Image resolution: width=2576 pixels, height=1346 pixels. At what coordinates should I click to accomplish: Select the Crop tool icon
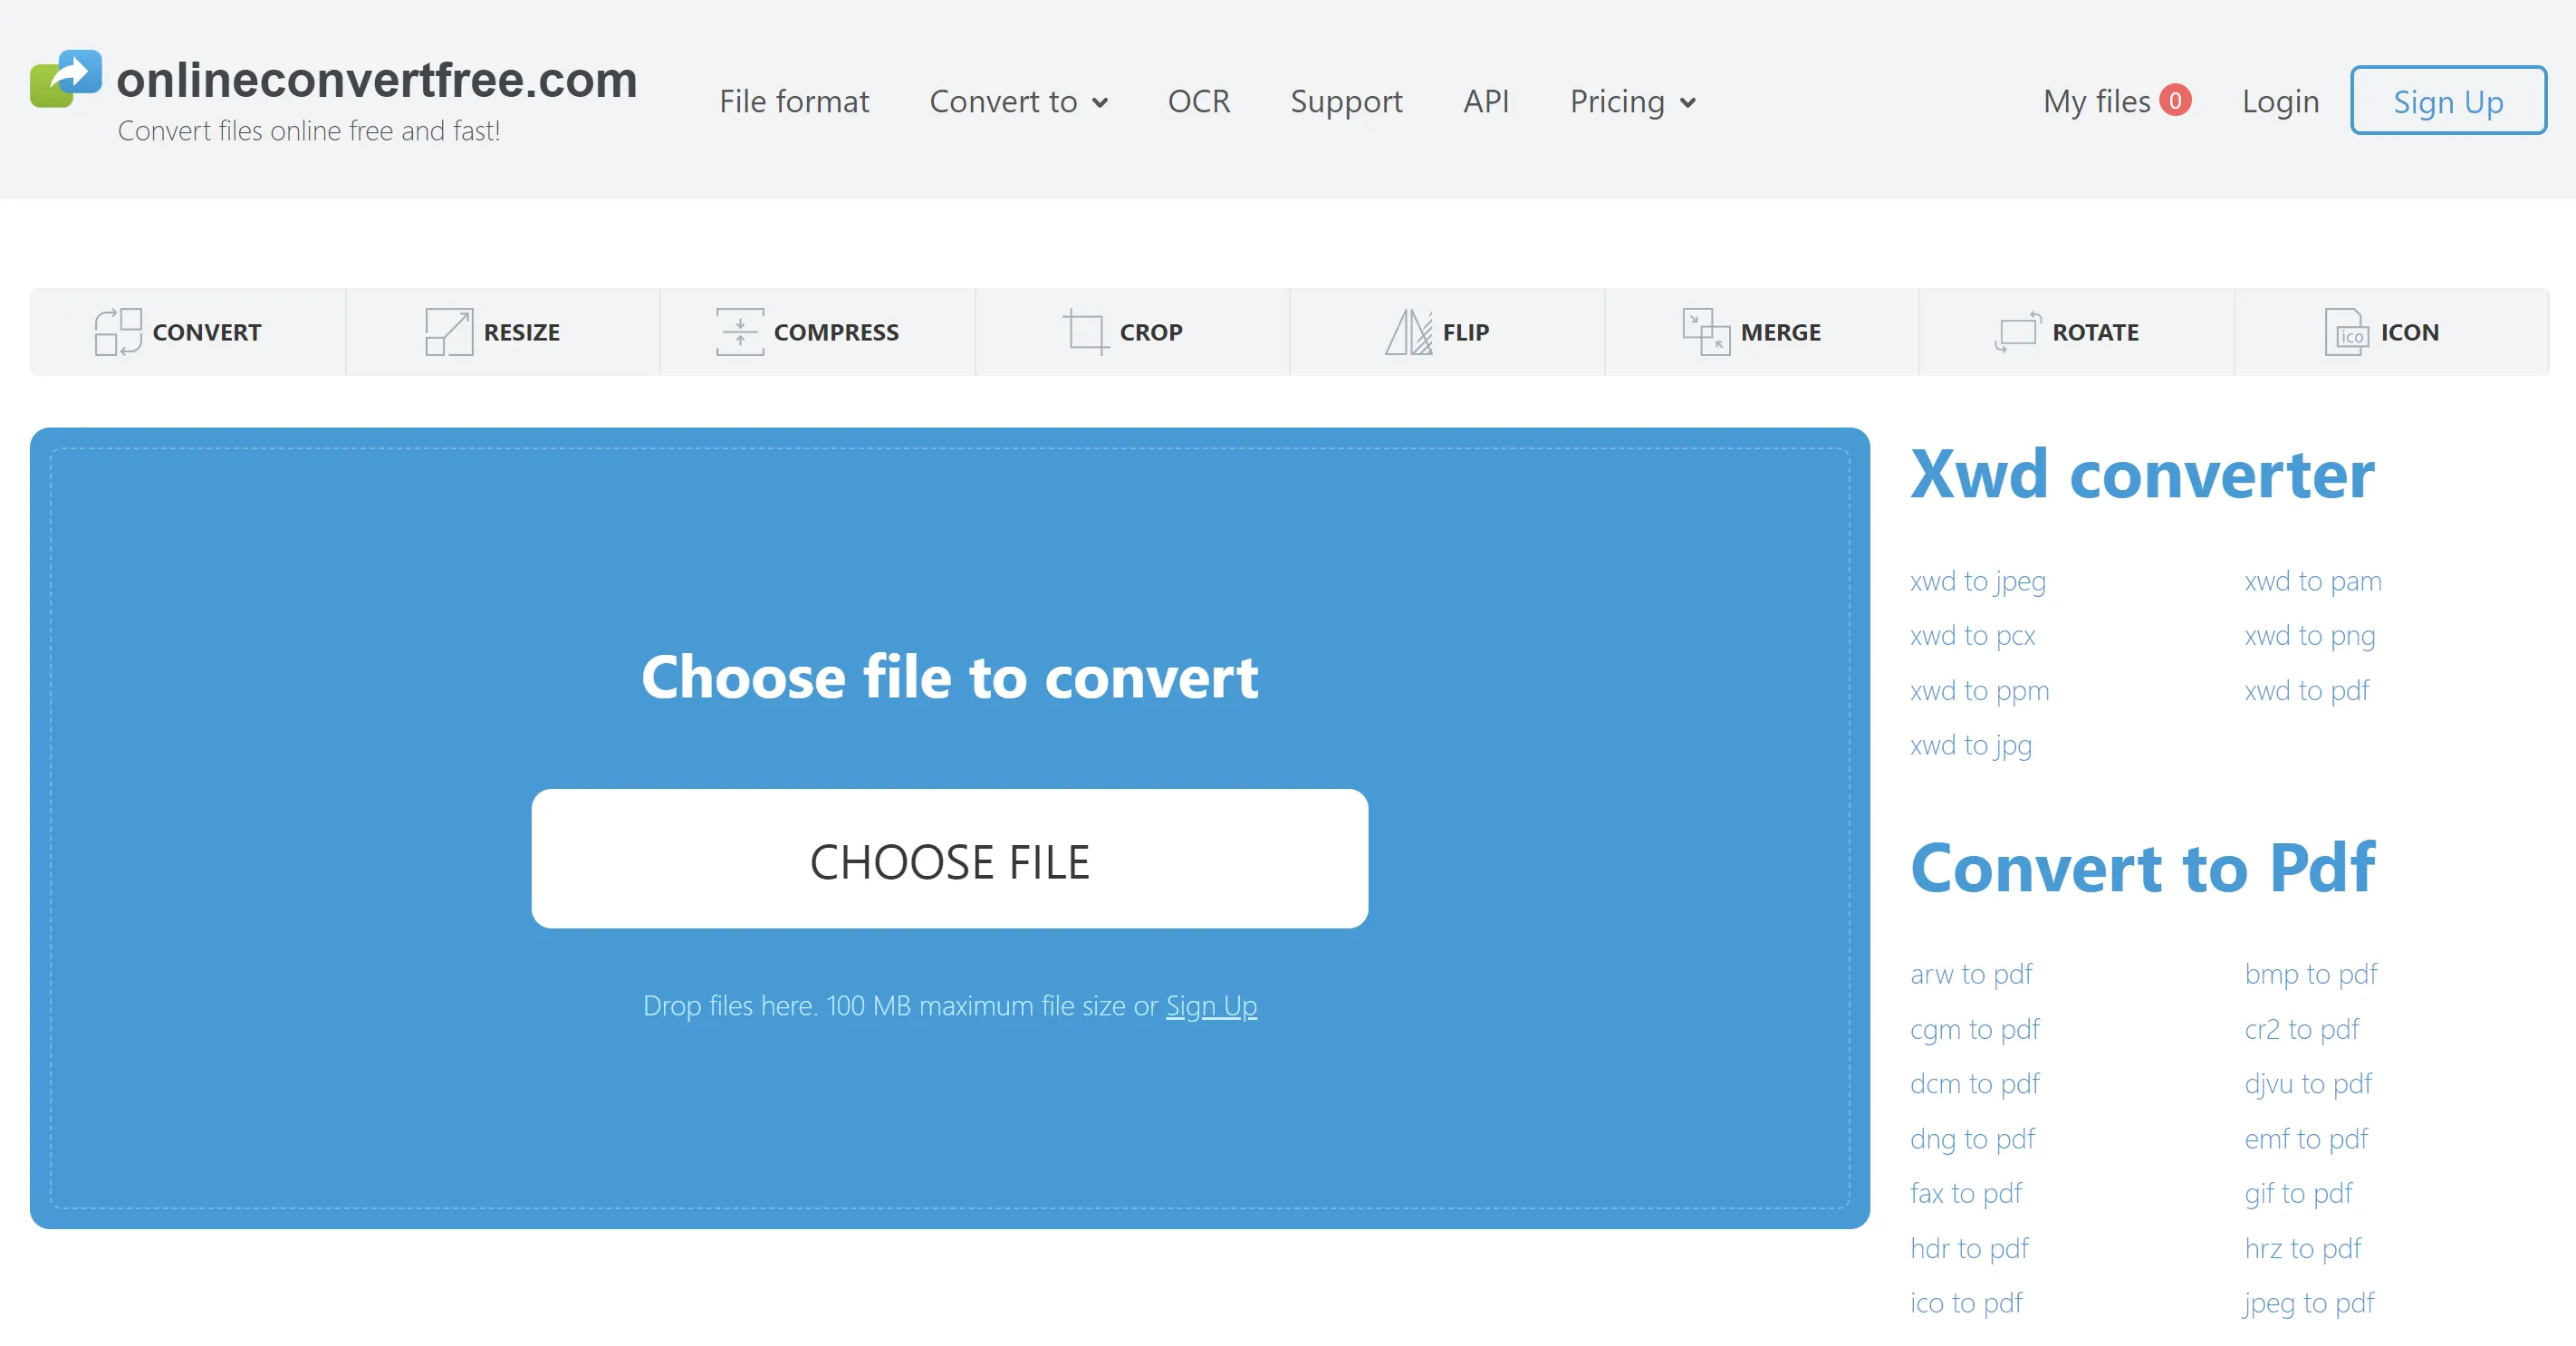(x=1086, y=331)
